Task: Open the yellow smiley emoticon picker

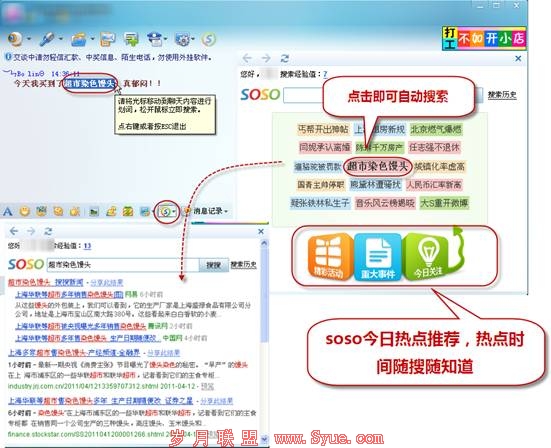Action: (25, 211)
